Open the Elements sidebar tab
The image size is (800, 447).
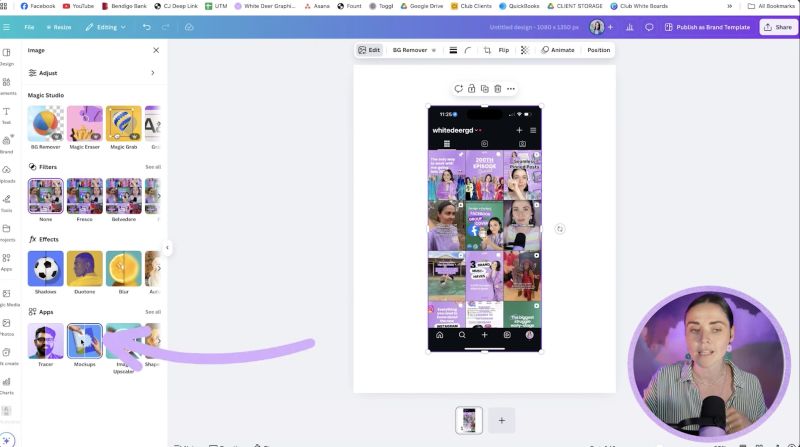7,86
